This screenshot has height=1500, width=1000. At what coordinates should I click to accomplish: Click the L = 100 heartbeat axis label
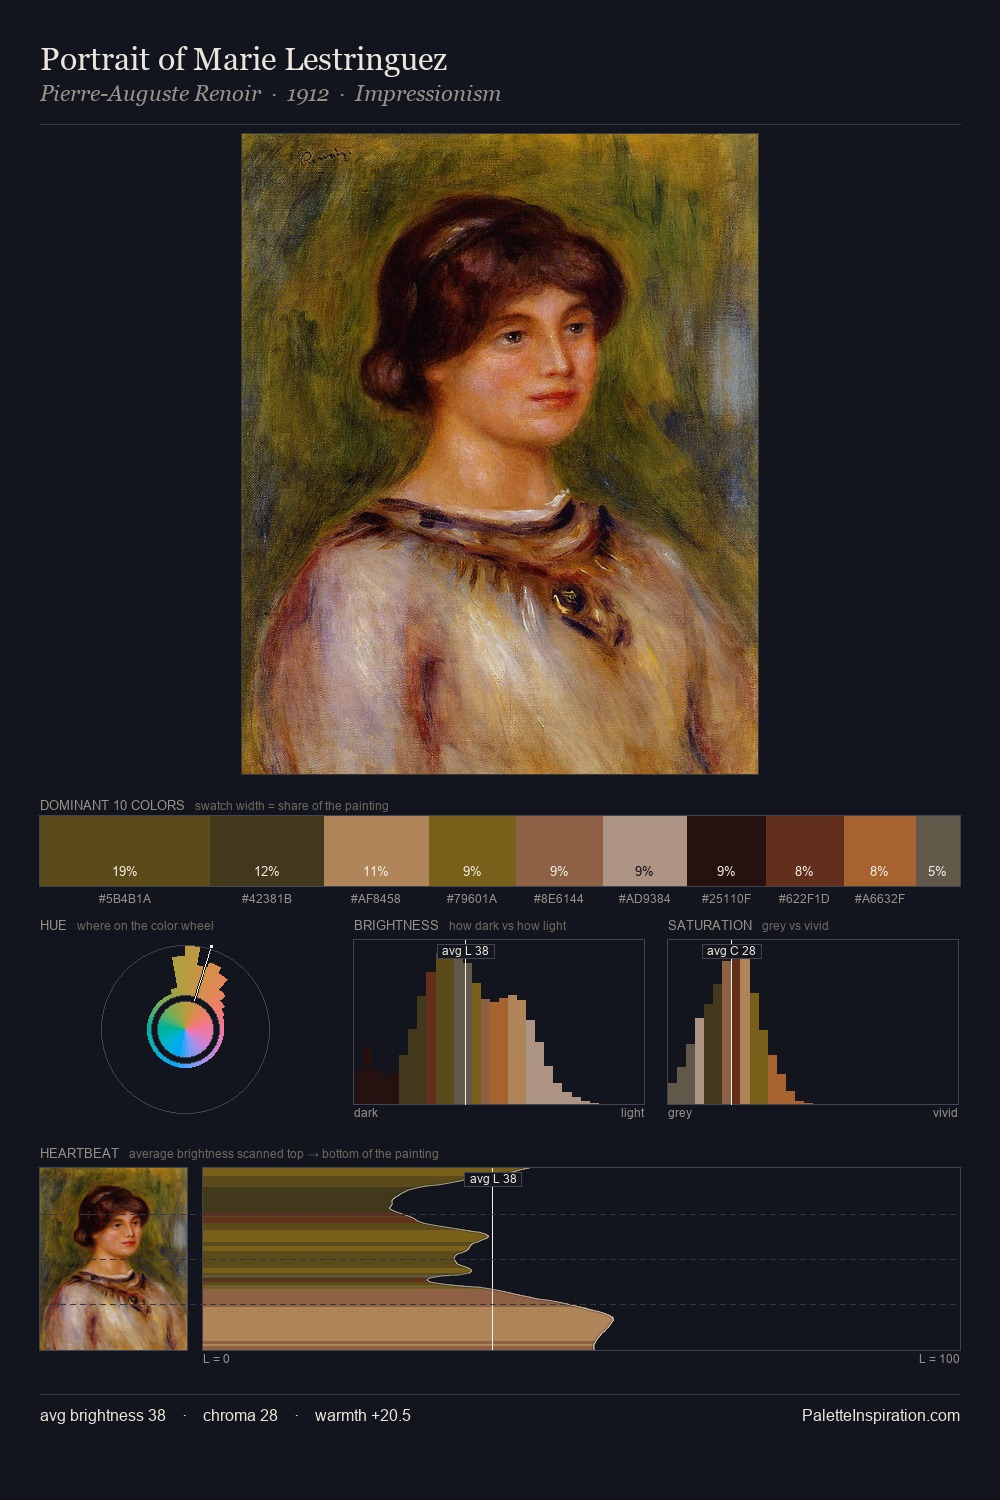939,1359
